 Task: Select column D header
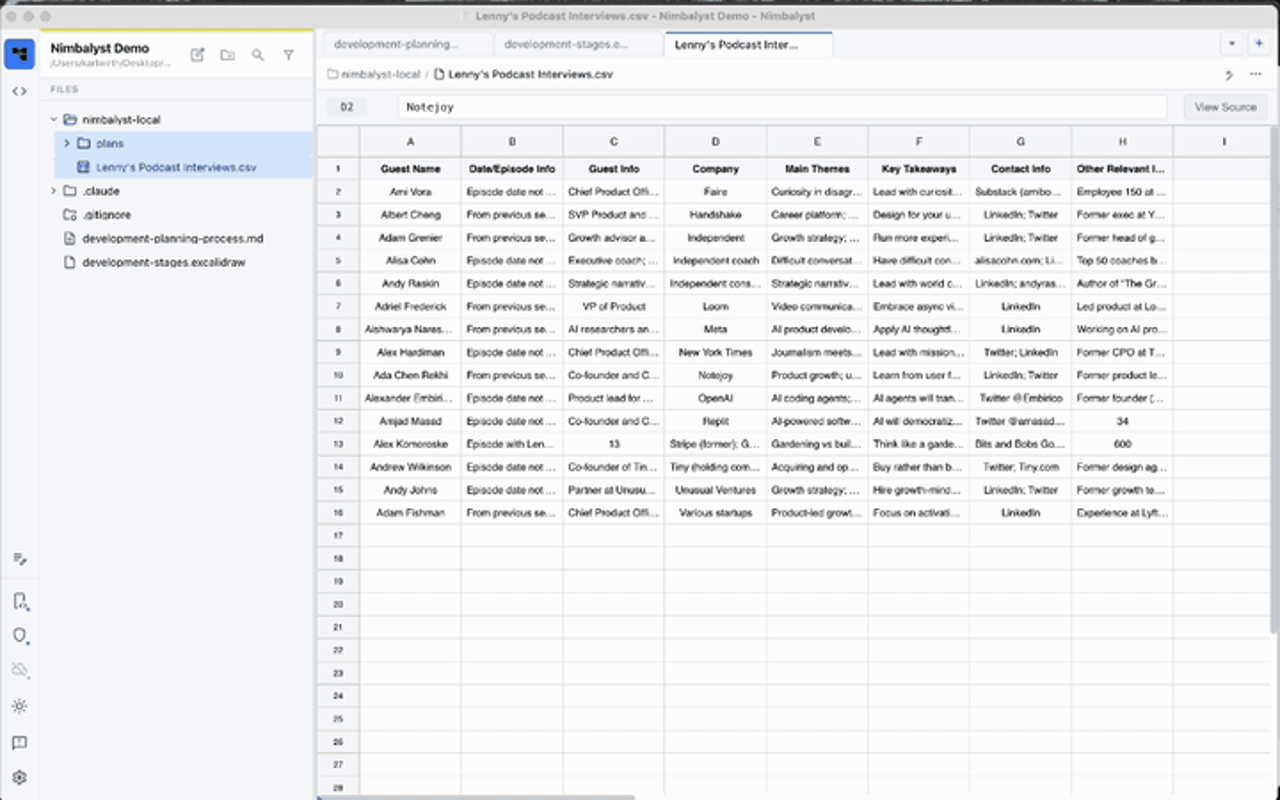click(x=715, y=142)
